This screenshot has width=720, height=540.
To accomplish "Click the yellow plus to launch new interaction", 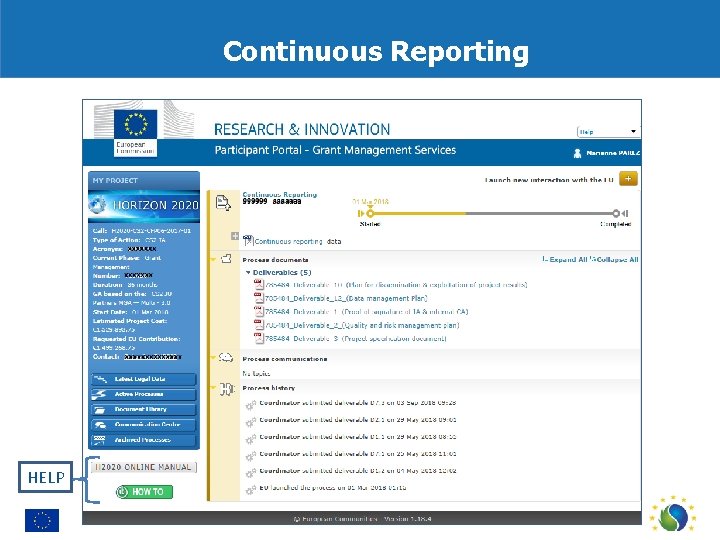I will (628, 179).
